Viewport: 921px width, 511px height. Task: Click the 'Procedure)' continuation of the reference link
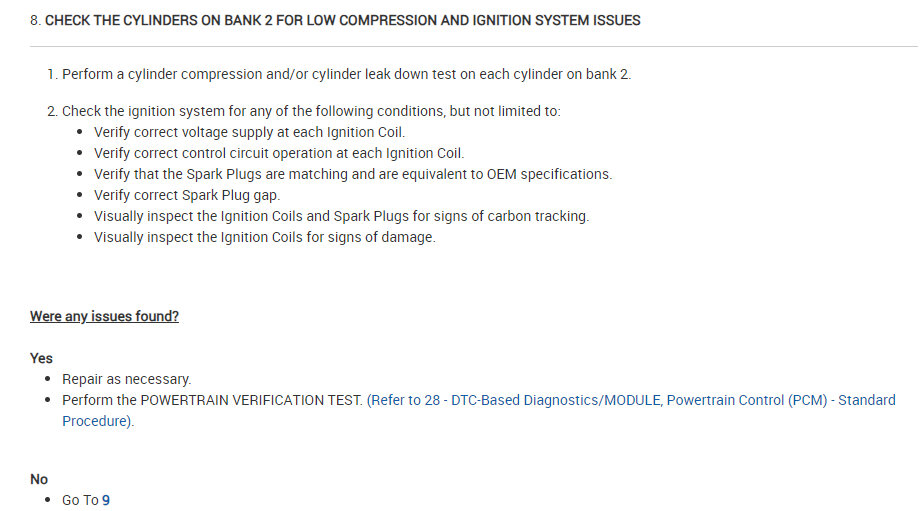pos(97,421)
